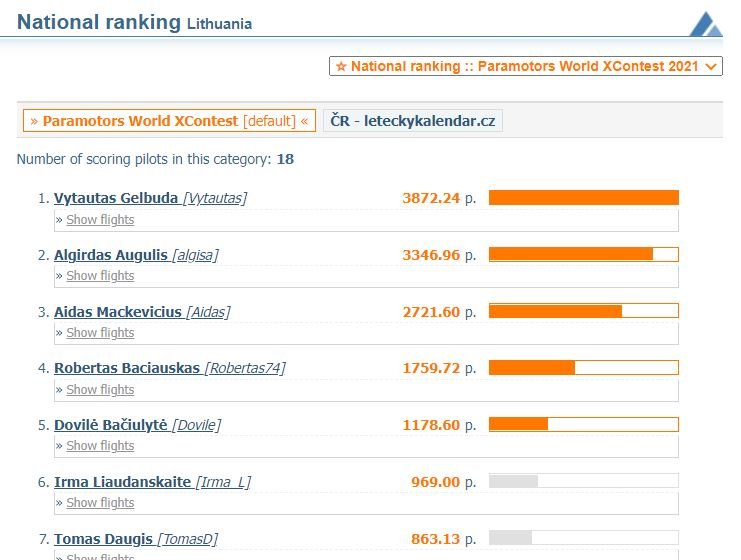Open Irma Liaudanskaite pilot profile
This screenshot has width=741, height=560.
152,482
